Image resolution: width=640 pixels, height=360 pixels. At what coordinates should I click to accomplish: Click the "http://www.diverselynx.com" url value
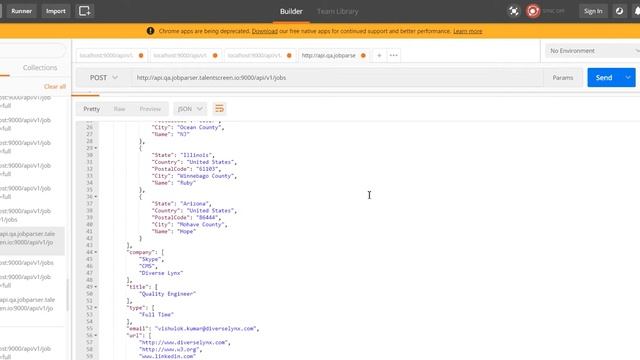point(183,342)
